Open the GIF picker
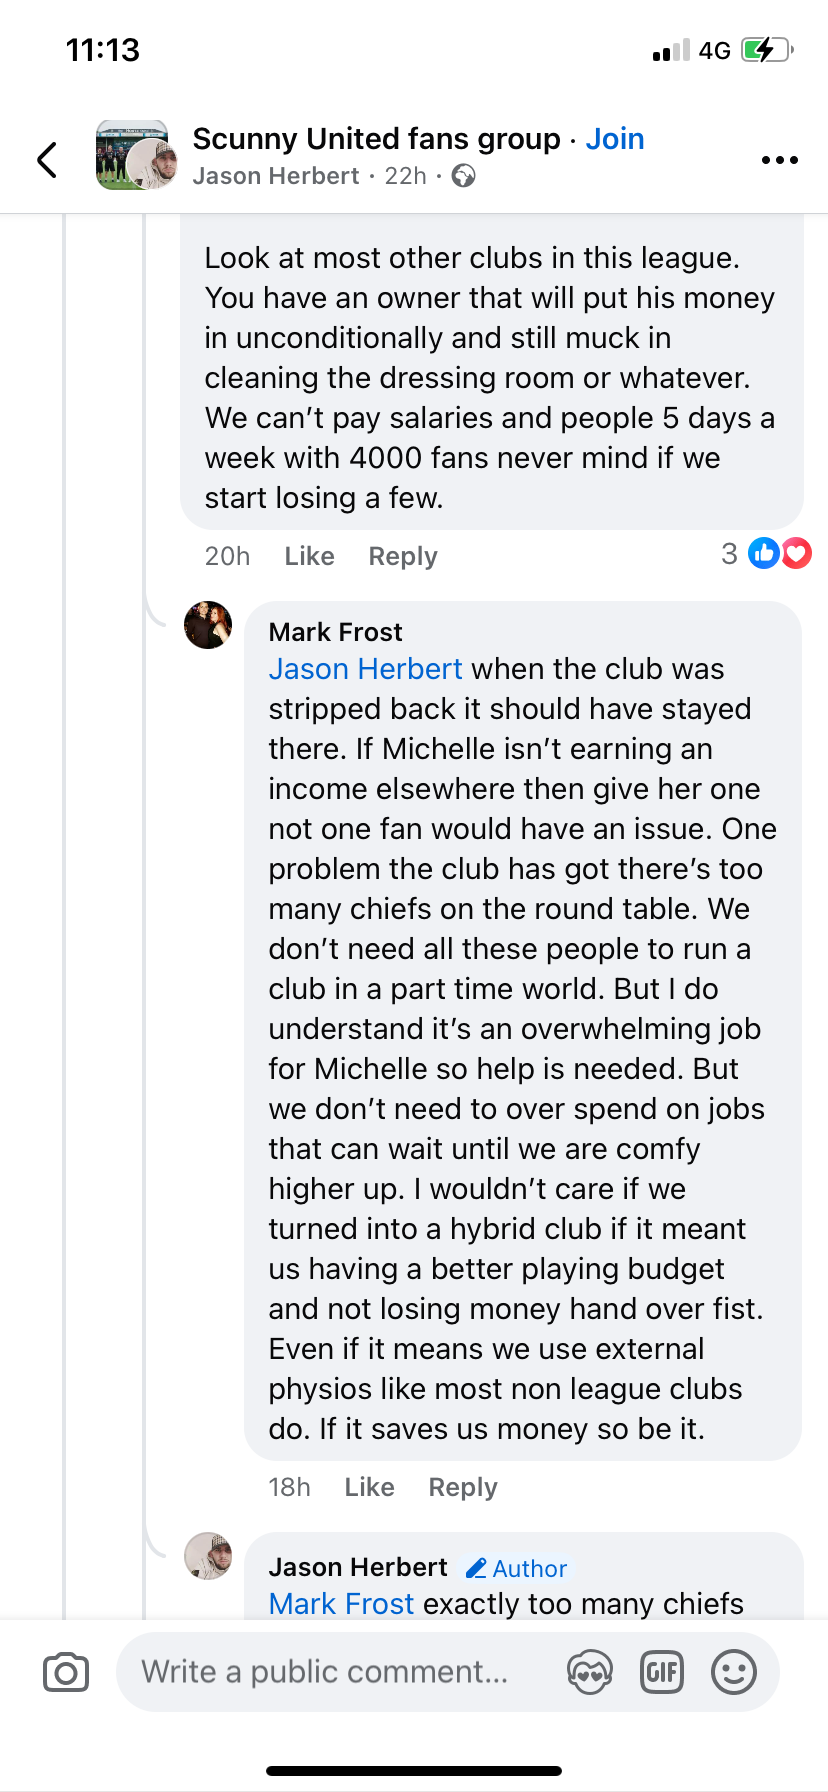 coord(661,1672)
